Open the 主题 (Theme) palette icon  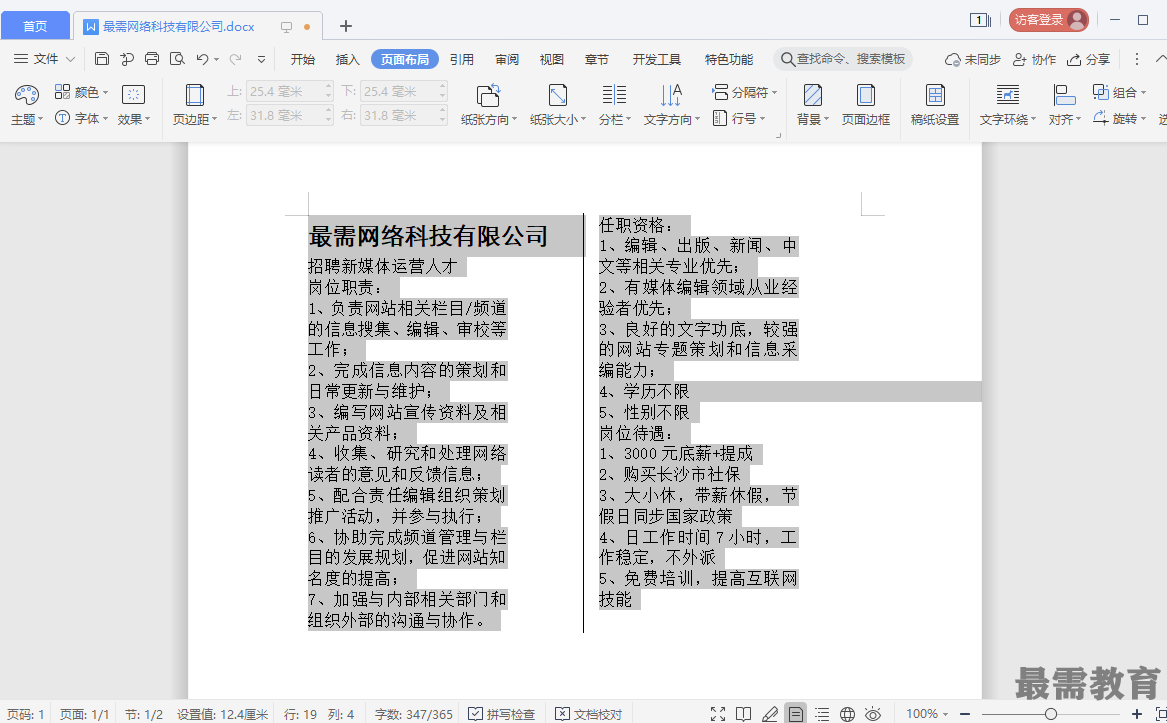tap(27, 95)
